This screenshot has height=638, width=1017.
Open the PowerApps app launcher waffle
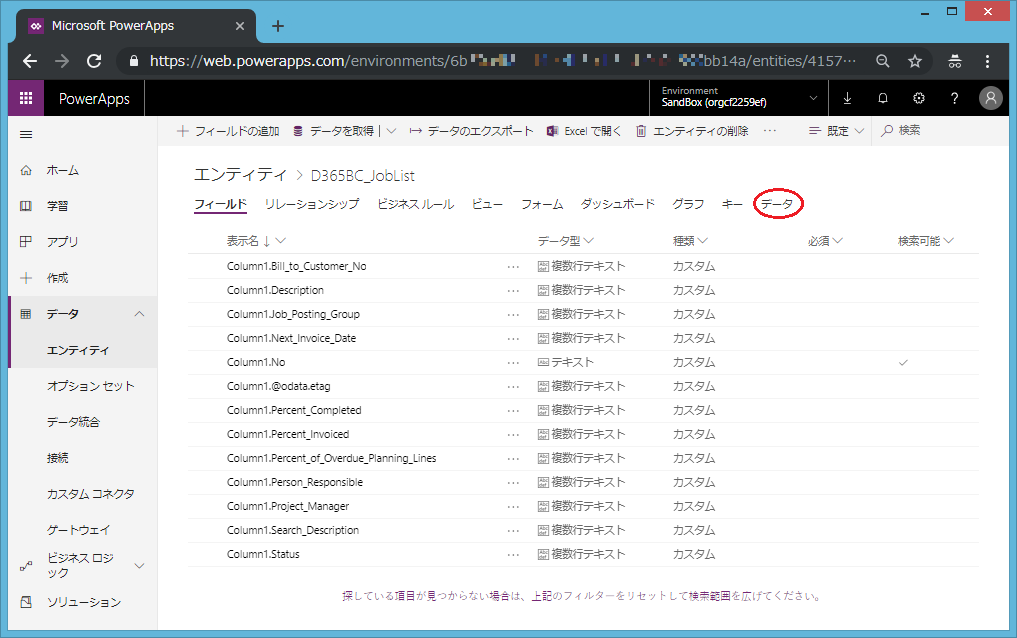(x=26, y=98)
